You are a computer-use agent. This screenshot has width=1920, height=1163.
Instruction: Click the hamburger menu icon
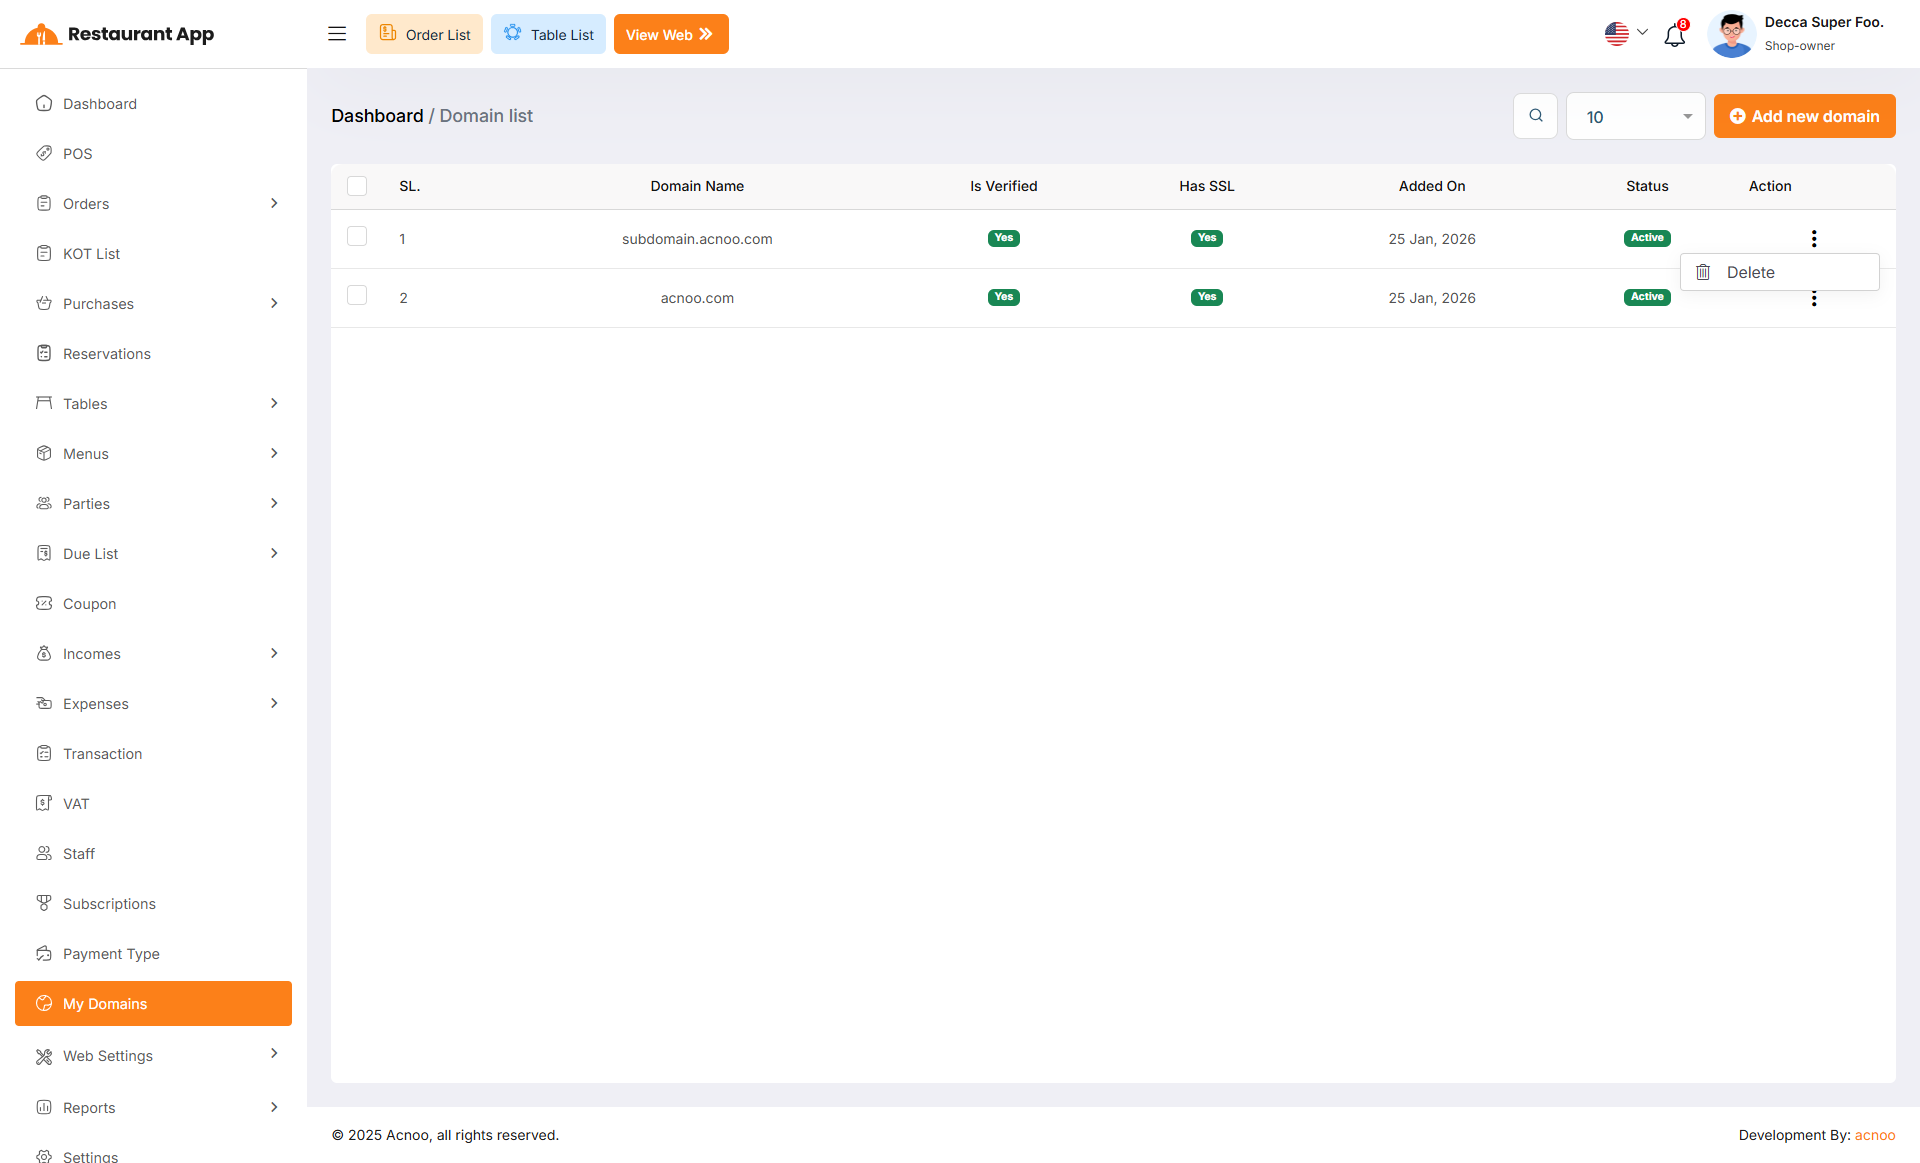(337, 34)
